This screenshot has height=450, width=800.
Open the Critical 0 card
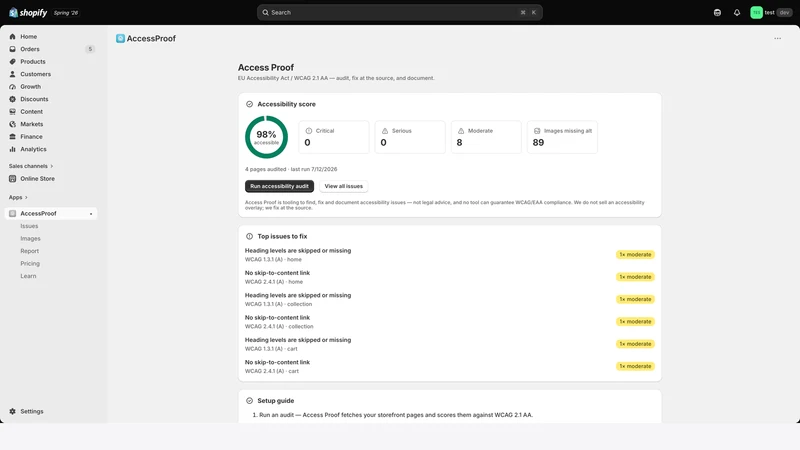pos(334,137)
